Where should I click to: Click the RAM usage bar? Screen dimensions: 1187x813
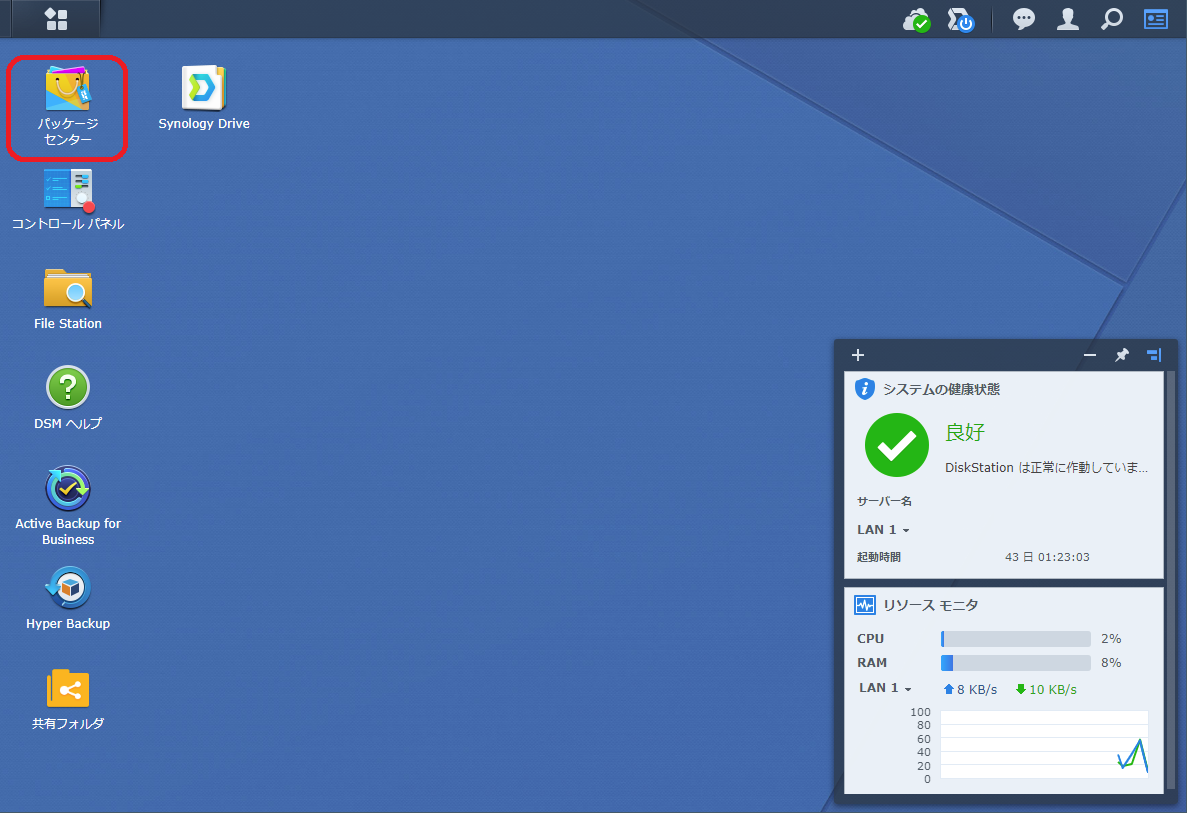(1015, 663)
